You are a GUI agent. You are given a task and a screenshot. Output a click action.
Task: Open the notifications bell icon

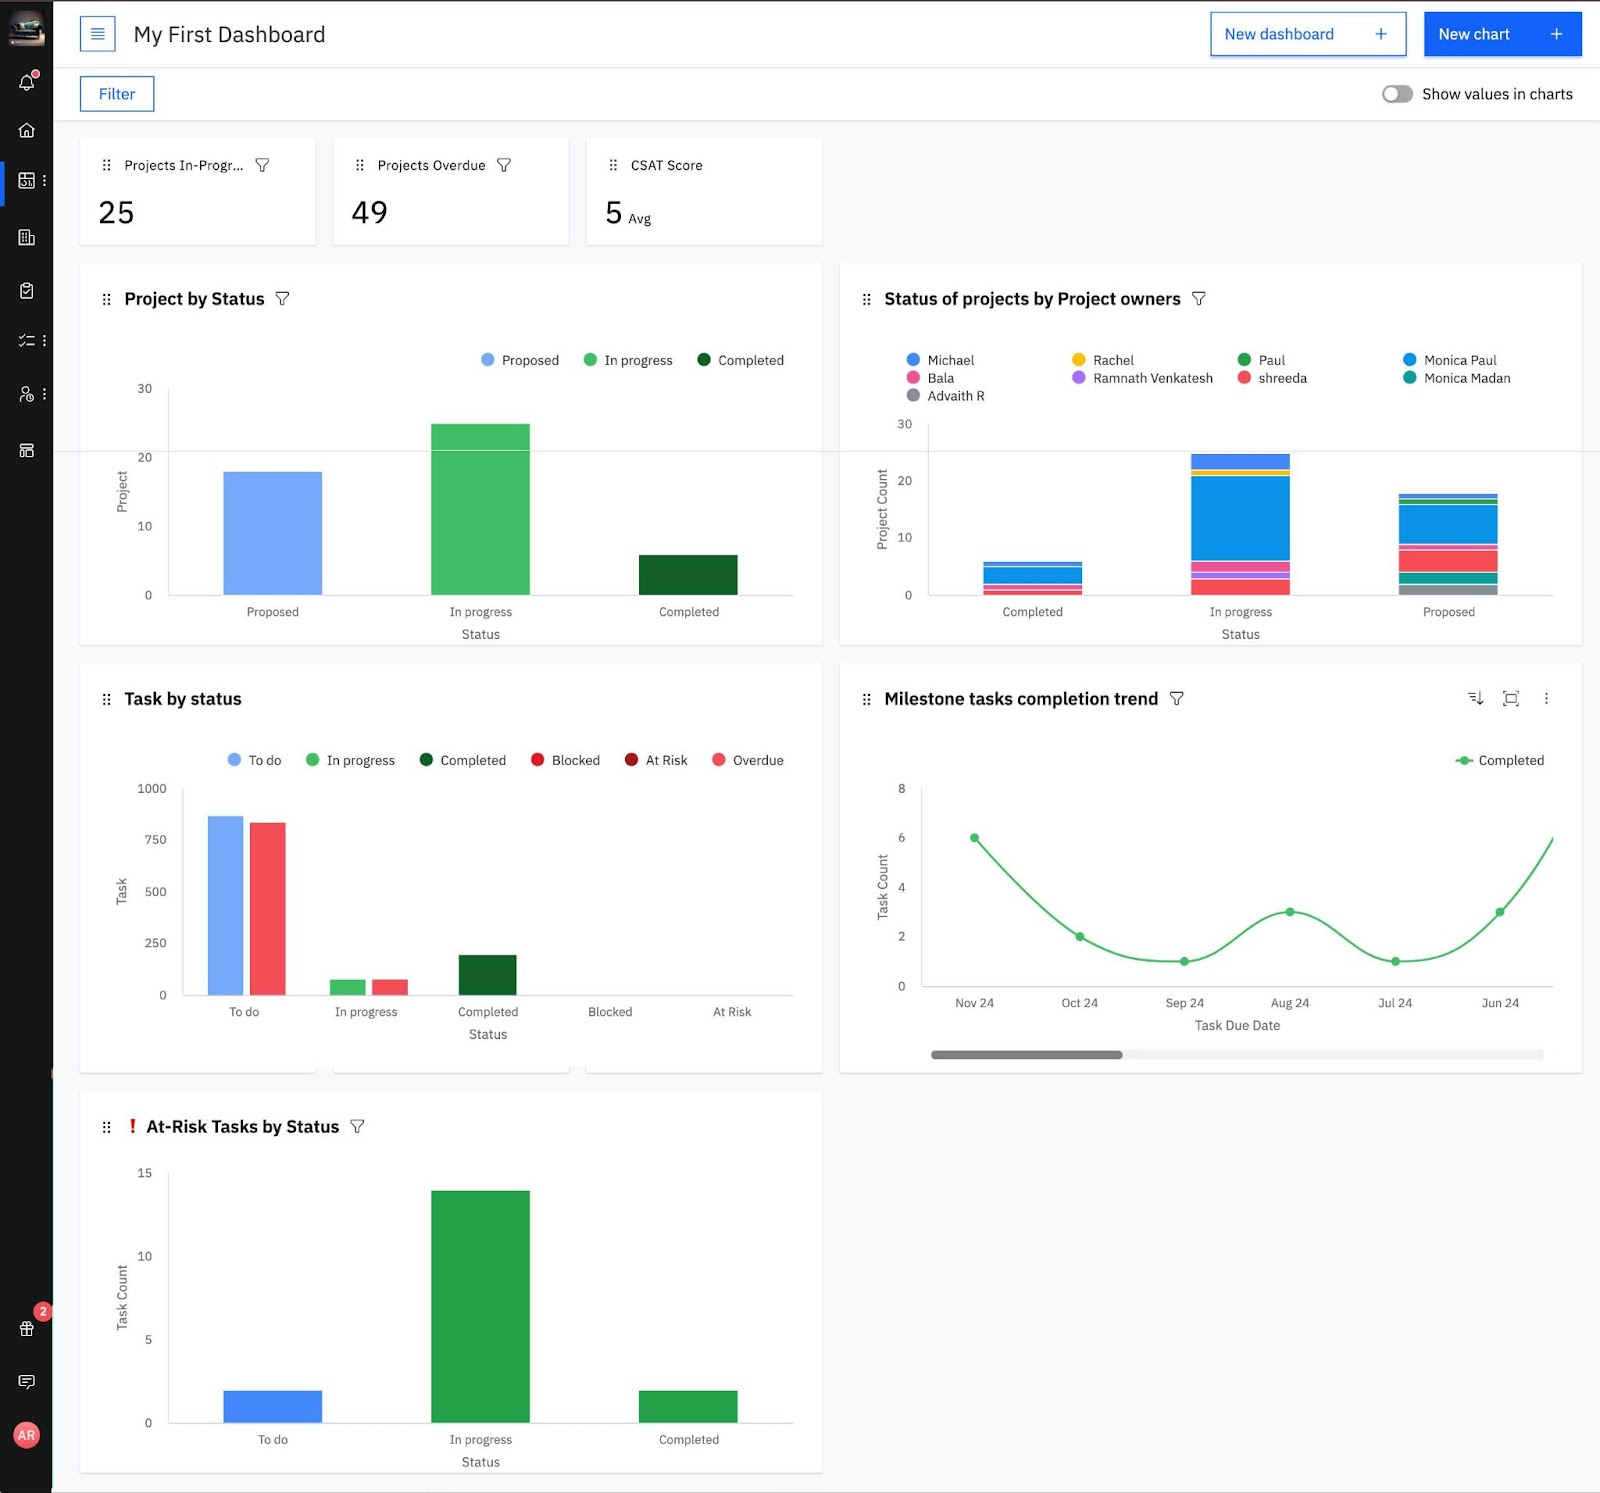[x=27, y=82]
